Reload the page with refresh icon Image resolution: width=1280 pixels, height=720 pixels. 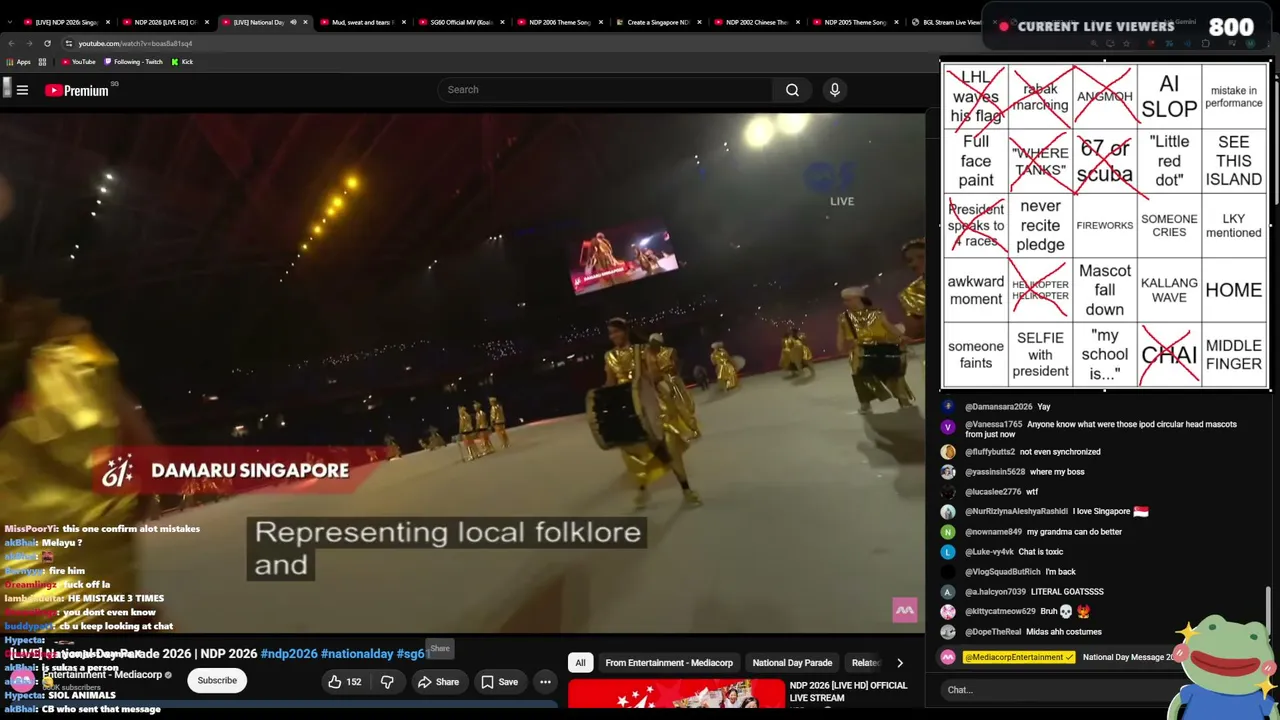coord(47,43)
